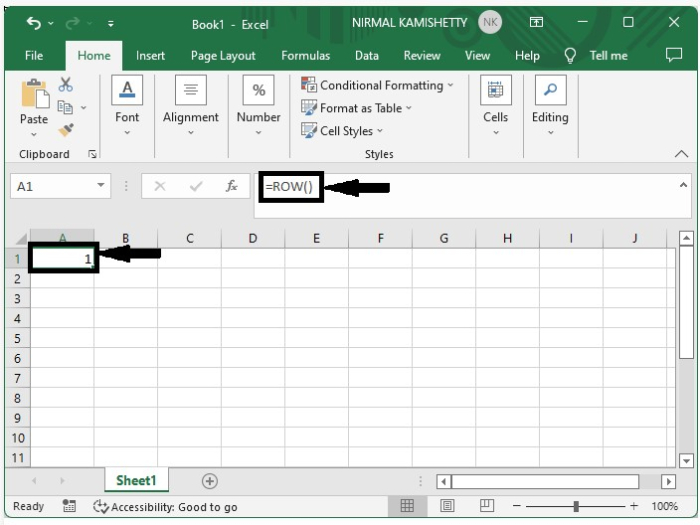Click the vertical scrollbar up arrow
This screenshot has width=700, height=525.
point(686,238)
